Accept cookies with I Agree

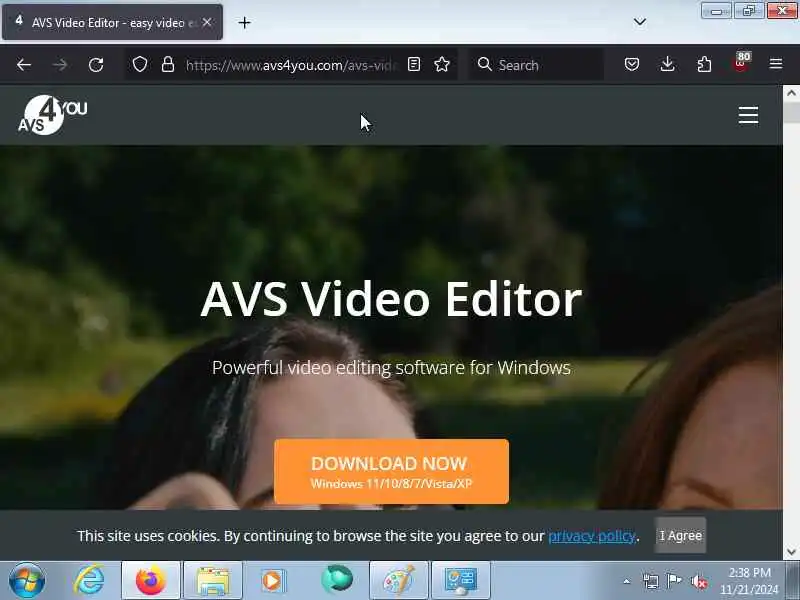pos(681,536)
